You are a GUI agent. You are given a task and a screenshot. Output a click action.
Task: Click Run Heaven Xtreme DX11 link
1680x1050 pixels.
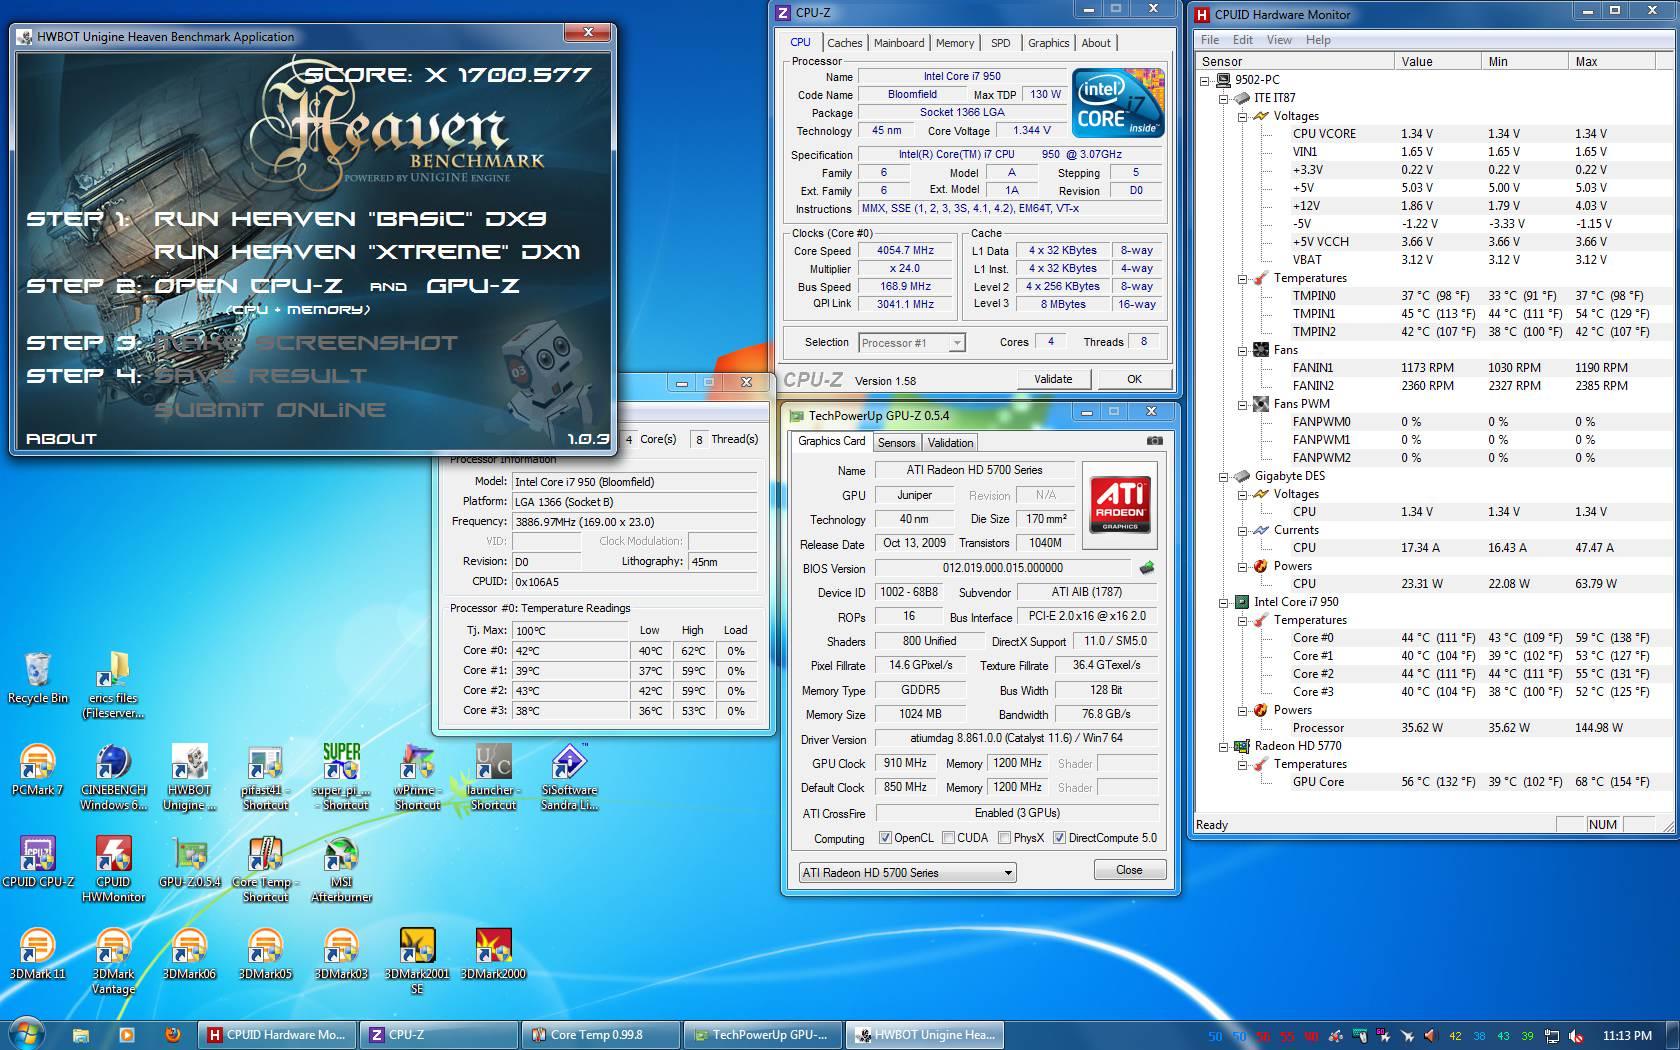[367, 252]
